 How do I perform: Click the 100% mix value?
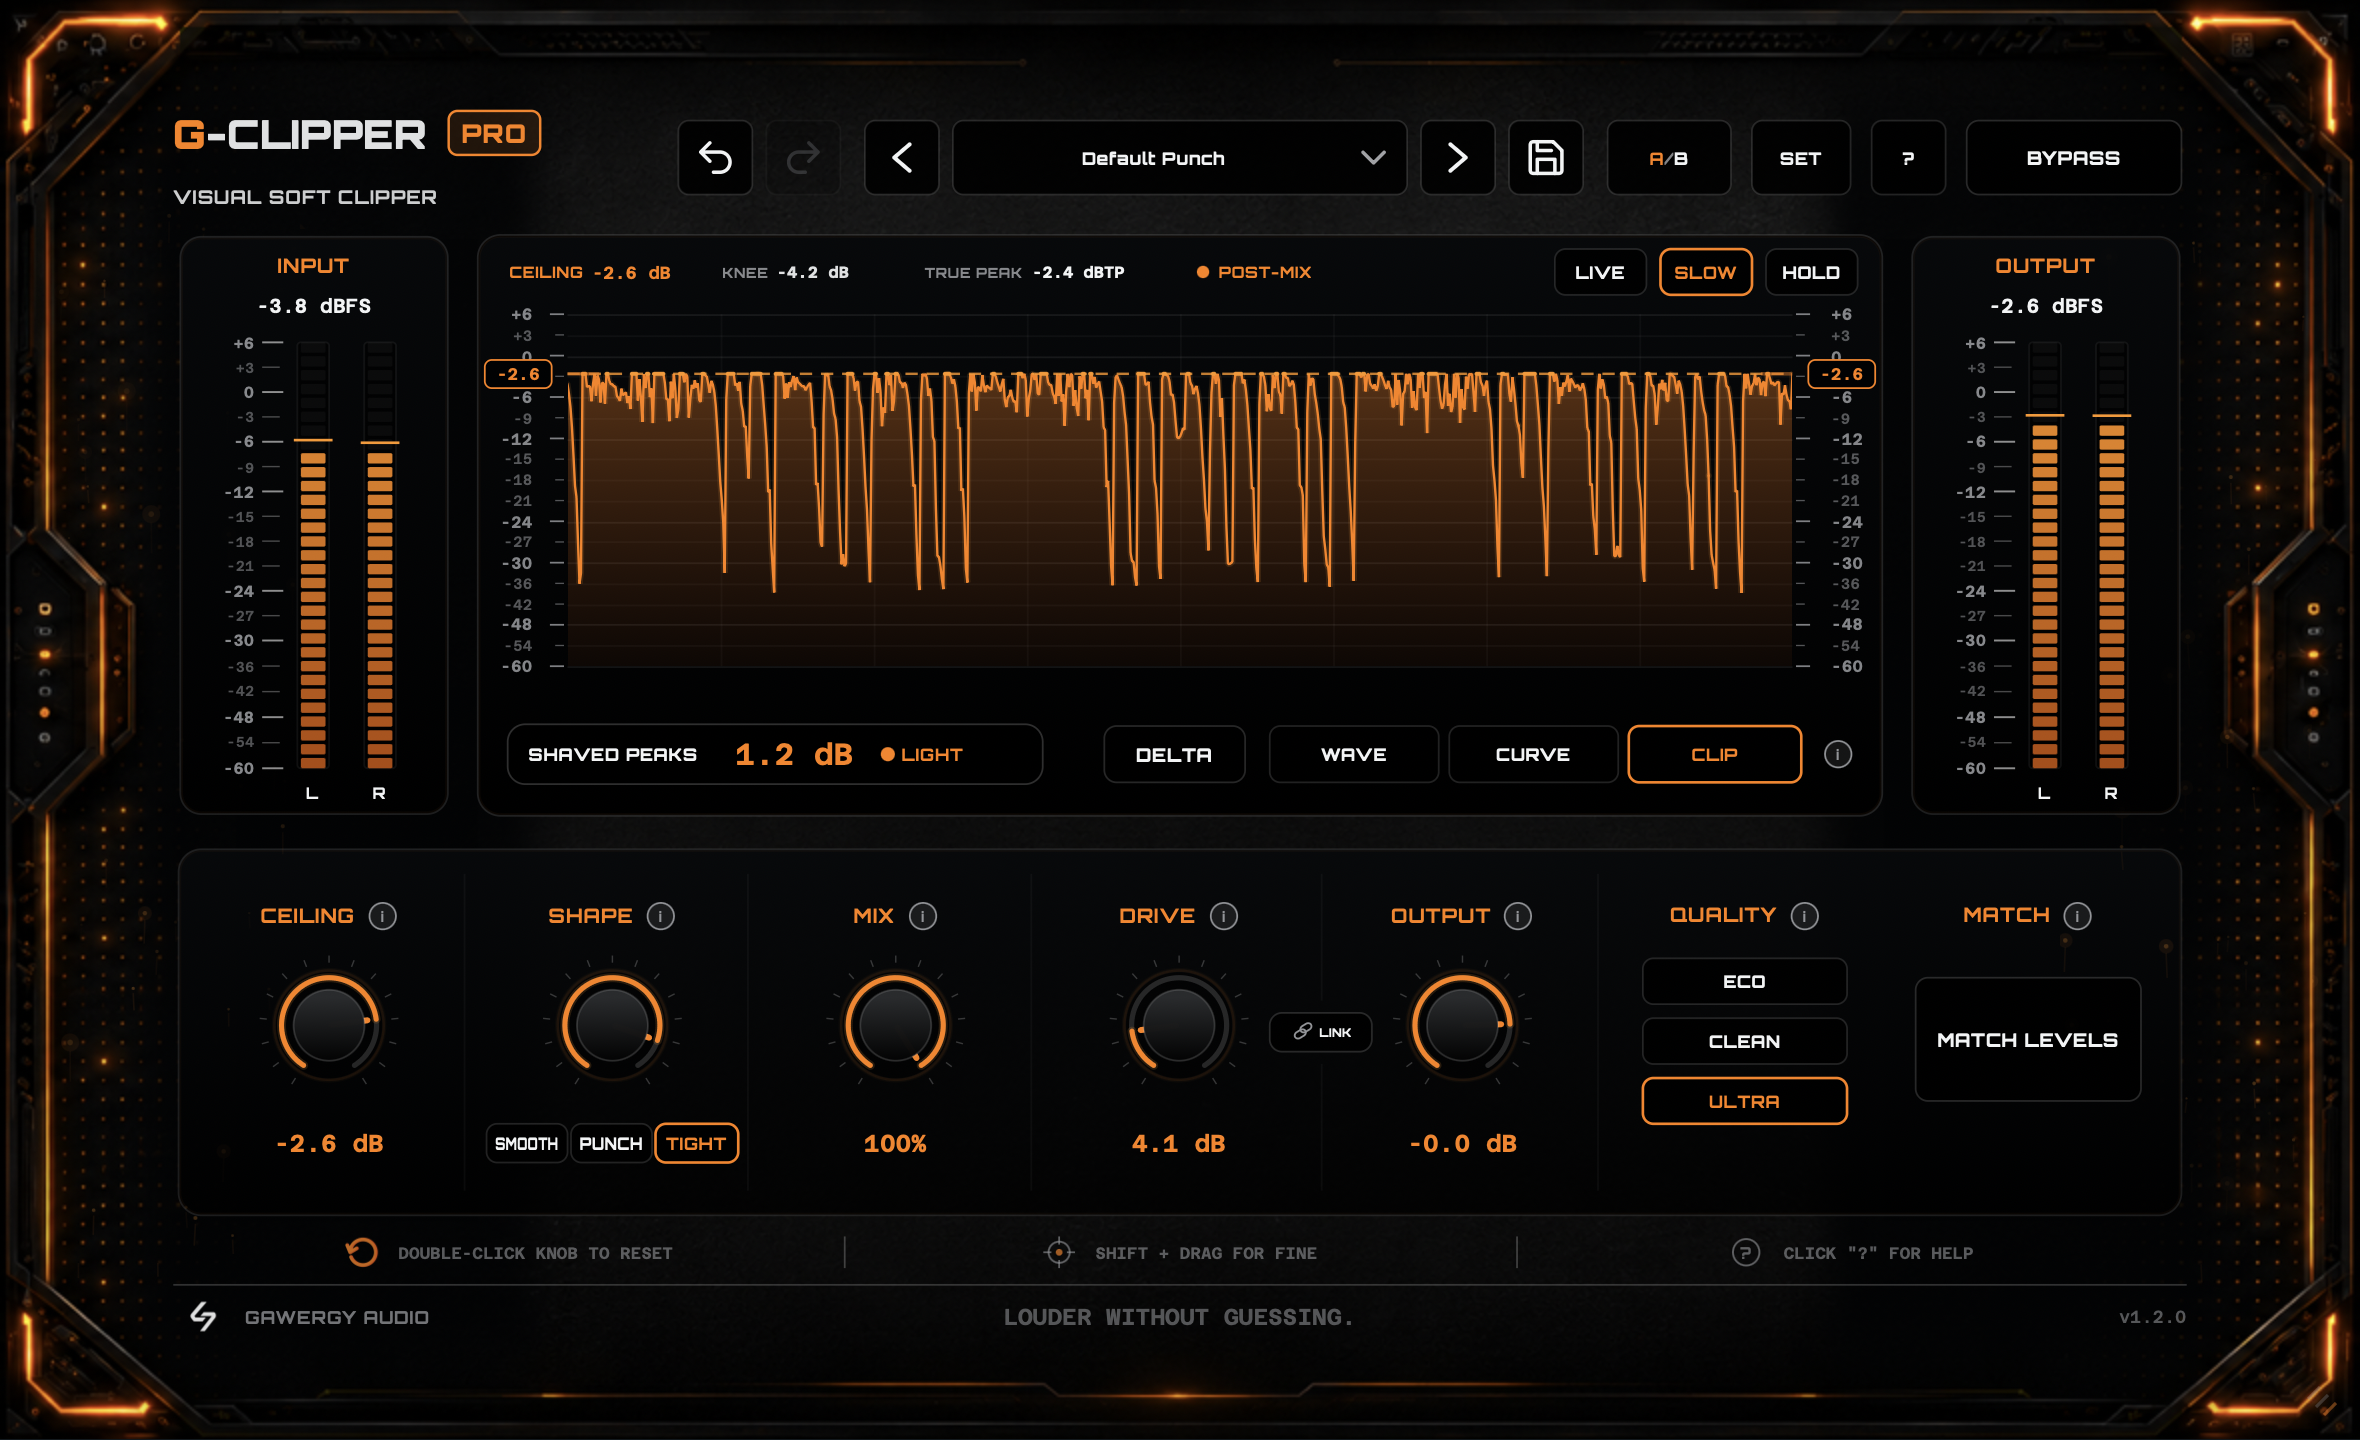pyautogui.click(x=895, y=1143)
